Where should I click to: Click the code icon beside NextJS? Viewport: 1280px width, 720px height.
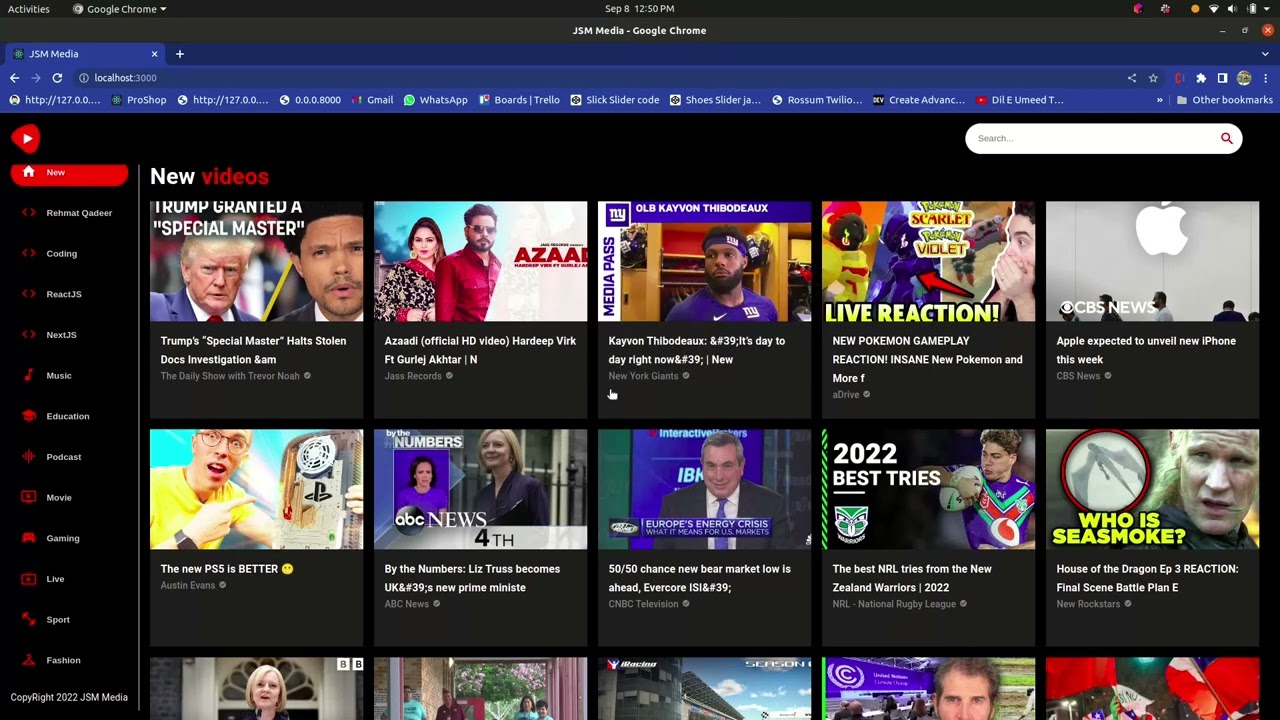pos(28,335)
